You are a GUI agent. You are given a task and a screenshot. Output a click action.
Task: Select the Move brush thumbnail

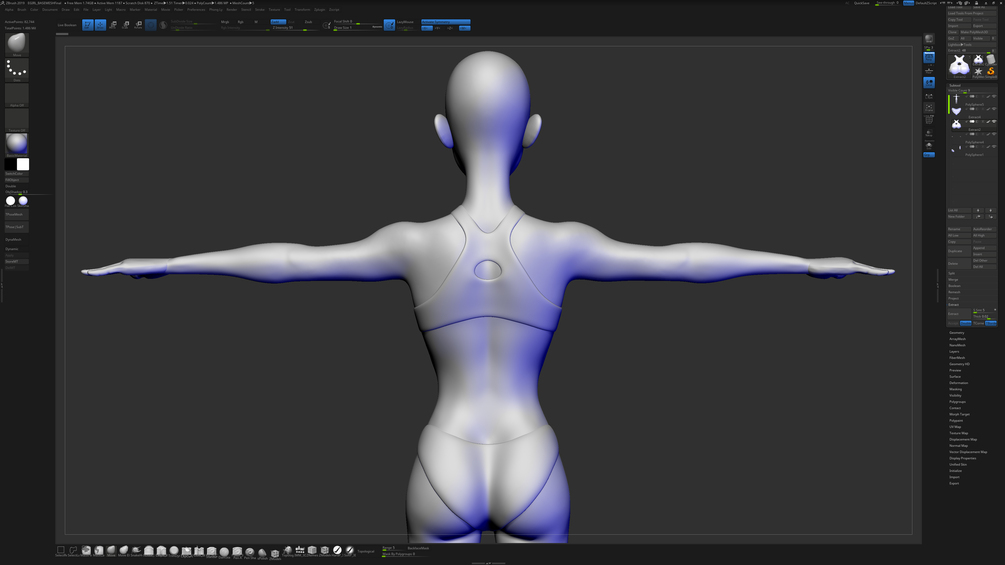pyautogui.click(x=17, y=44)
